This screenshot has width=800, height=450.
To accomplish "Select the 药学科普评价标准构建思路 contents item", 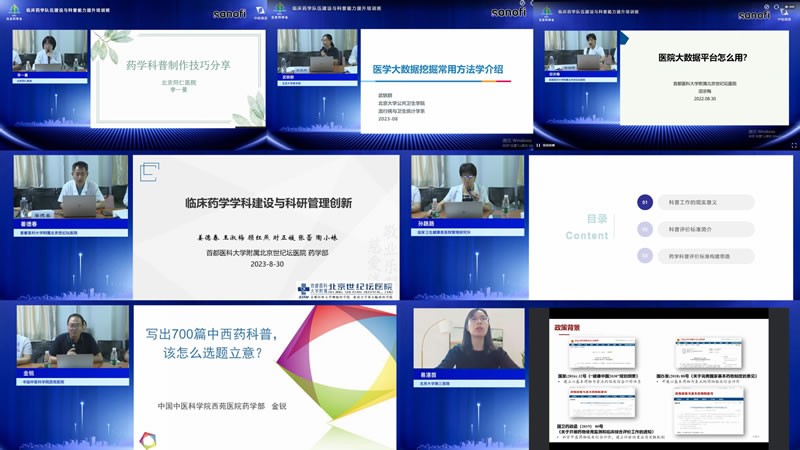I will click(706, 256).
